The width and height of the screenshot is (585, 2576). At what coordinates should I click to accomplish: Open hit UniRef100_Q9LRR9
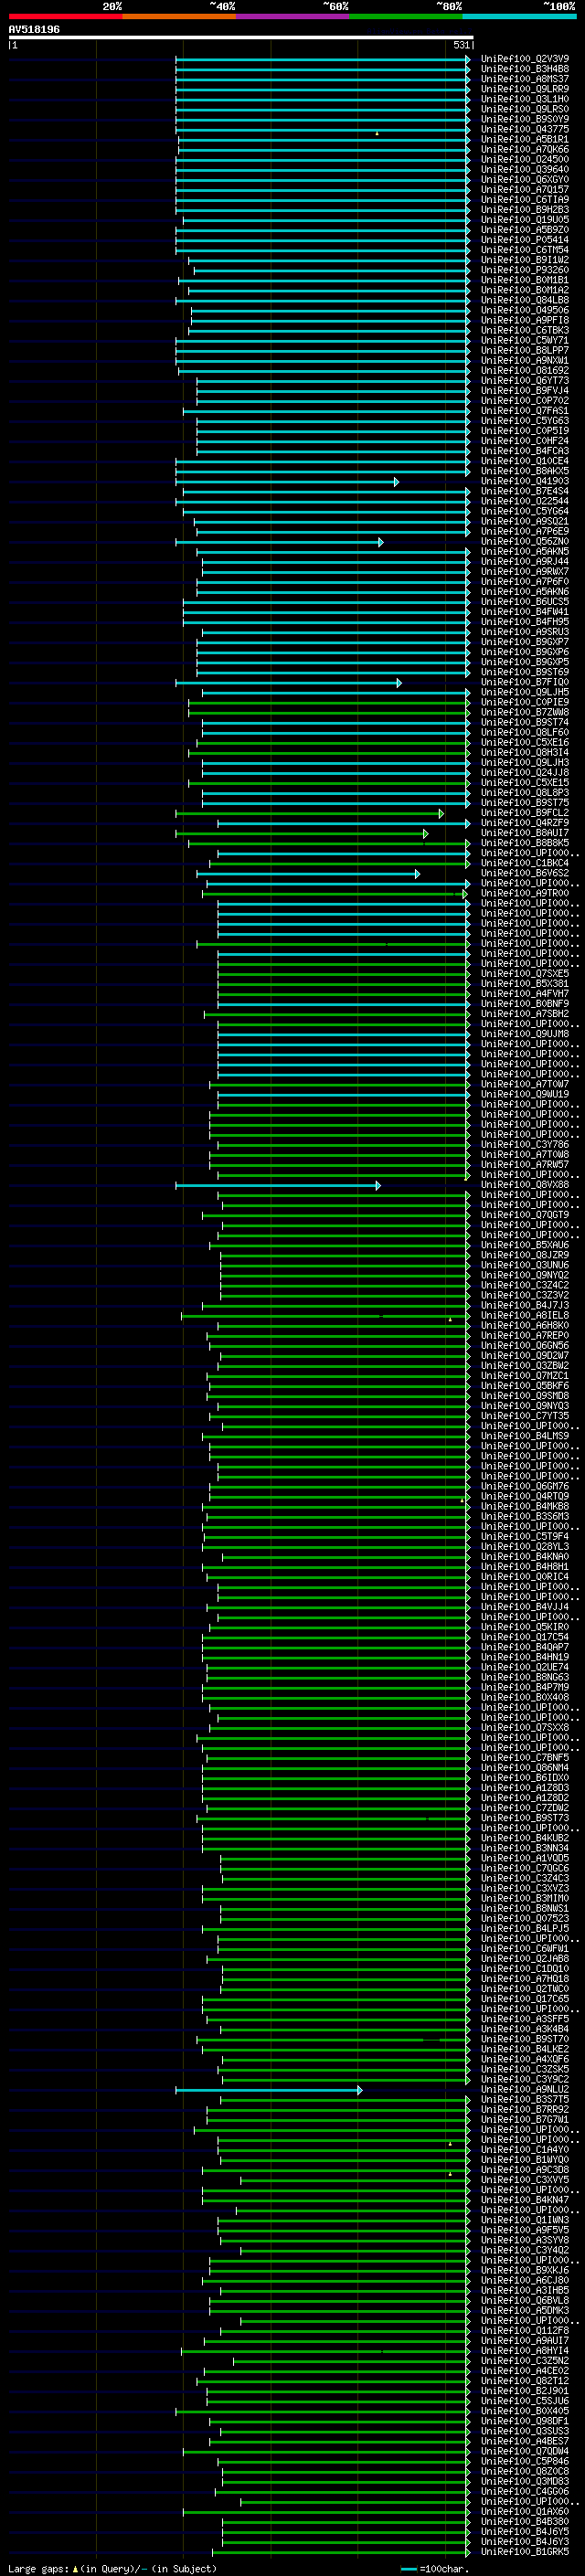coord(525,89)
